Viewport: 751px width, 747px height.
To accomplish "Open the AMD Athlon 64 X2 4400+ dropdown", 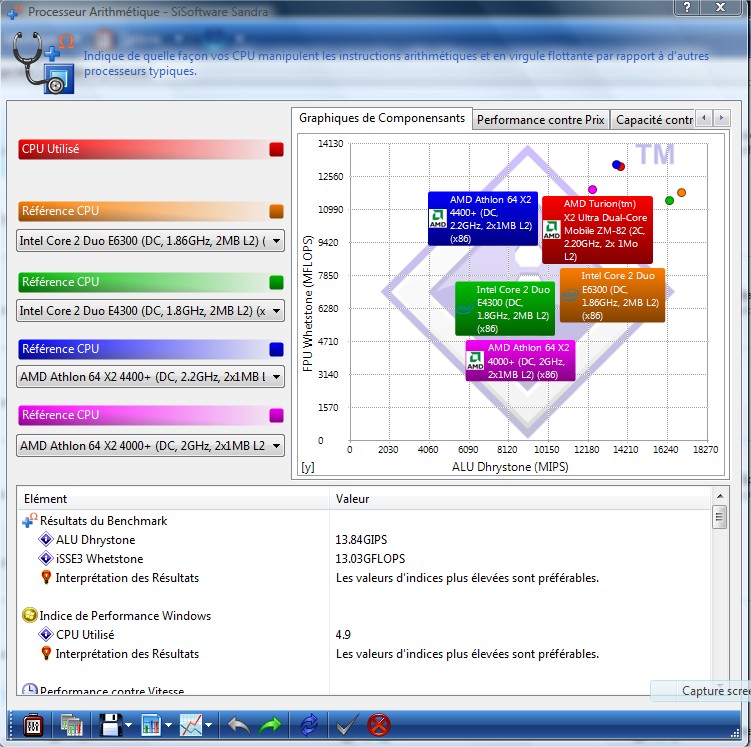I will pyautogui.click(x=150, y=377).
